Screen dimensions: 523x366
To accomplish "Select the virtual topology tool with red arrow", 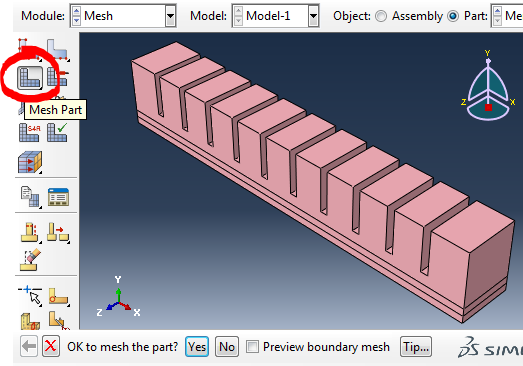I will [58, 232].
